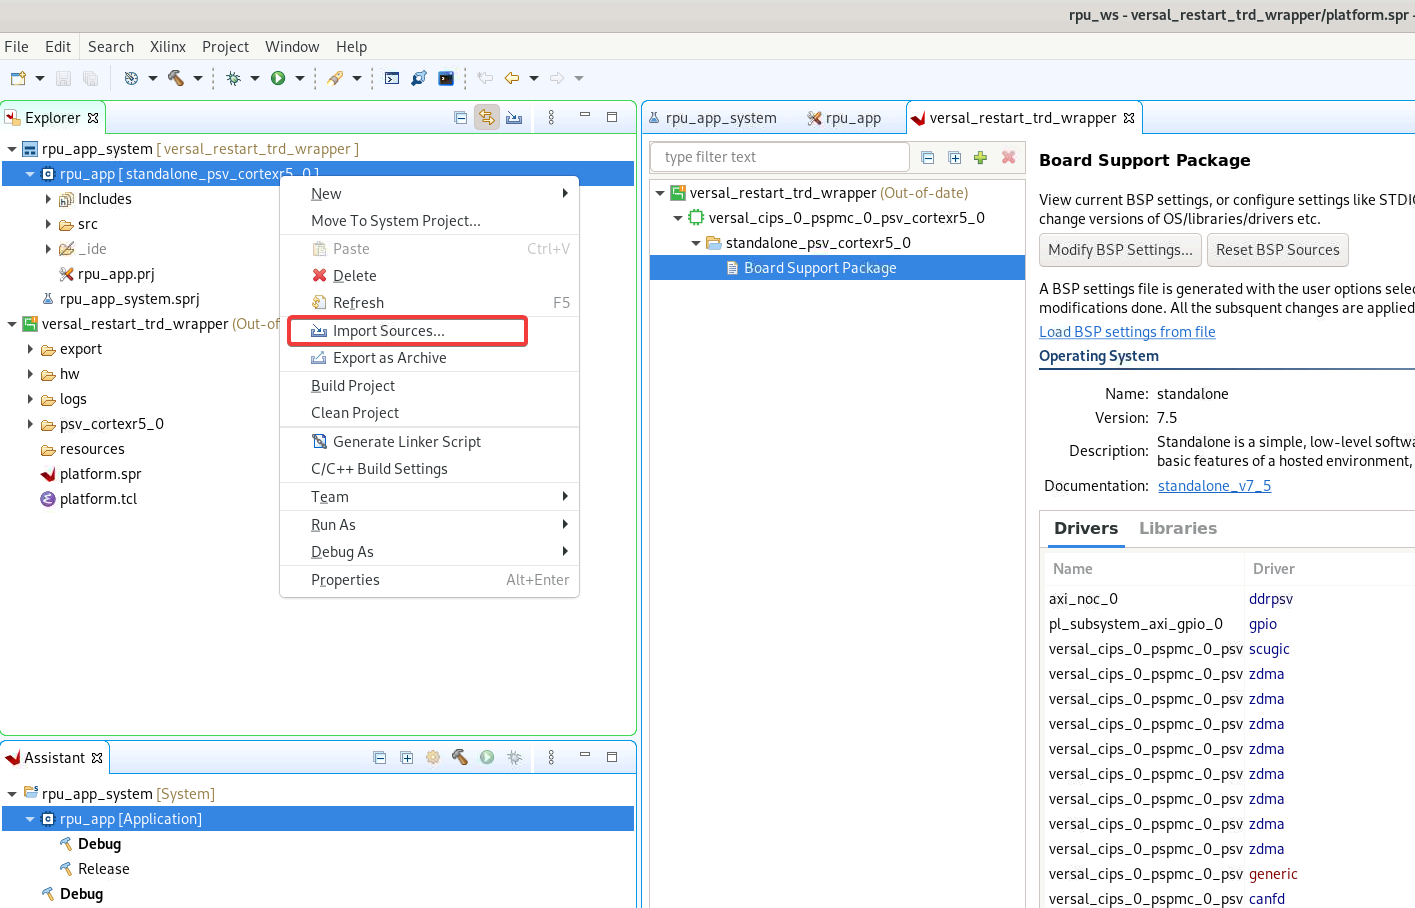Expand the Includes folder node
The image size is (1415, 908).
(x=48, y=199)
